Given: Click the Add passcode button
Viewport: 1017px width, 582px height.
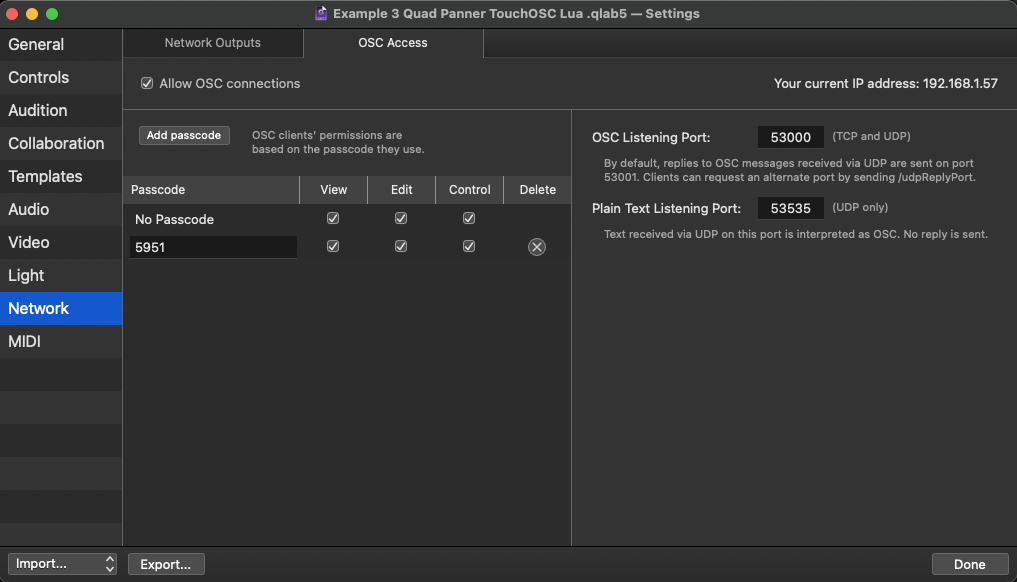Looking at the screenshot, I should click(x=184, y=135).
